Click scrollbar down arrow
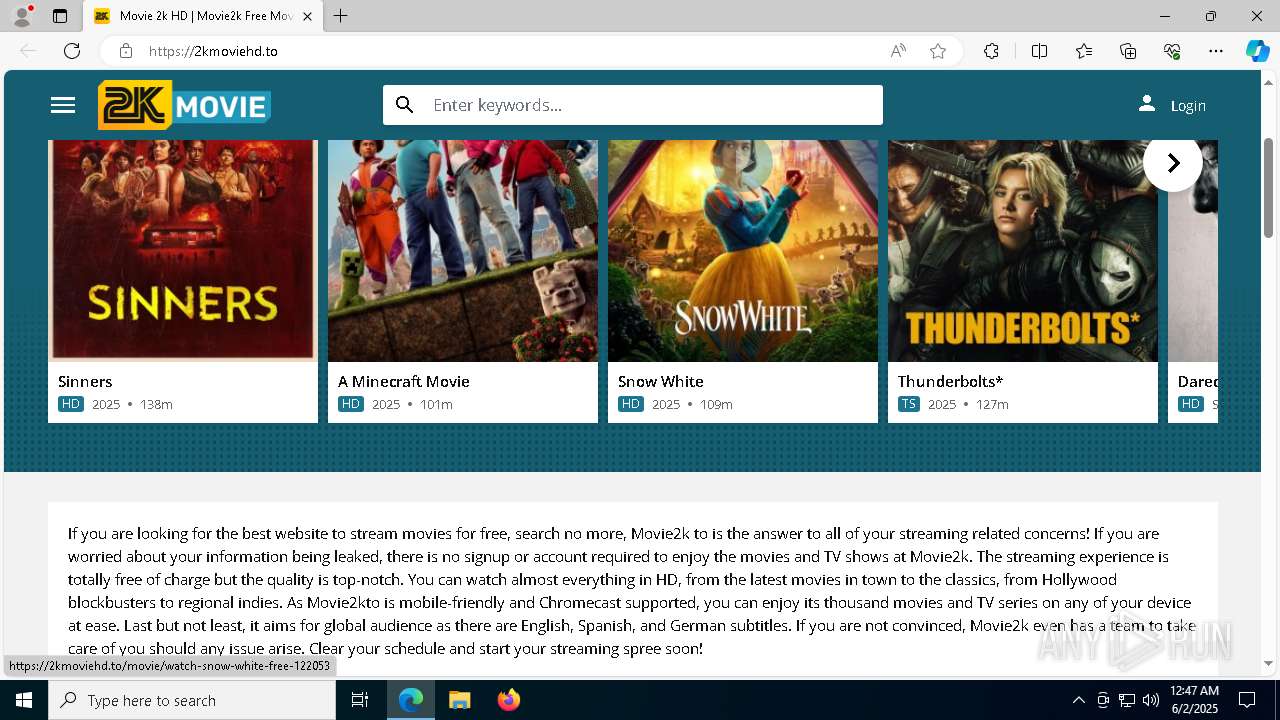1280x720 pixels. tap(1269, 662)
